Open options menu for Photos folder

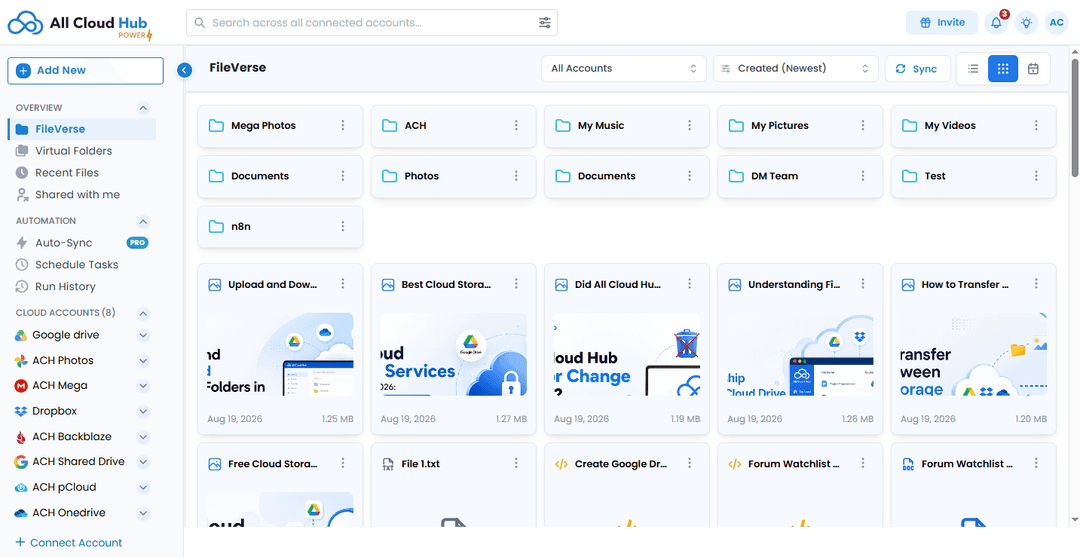516,176
